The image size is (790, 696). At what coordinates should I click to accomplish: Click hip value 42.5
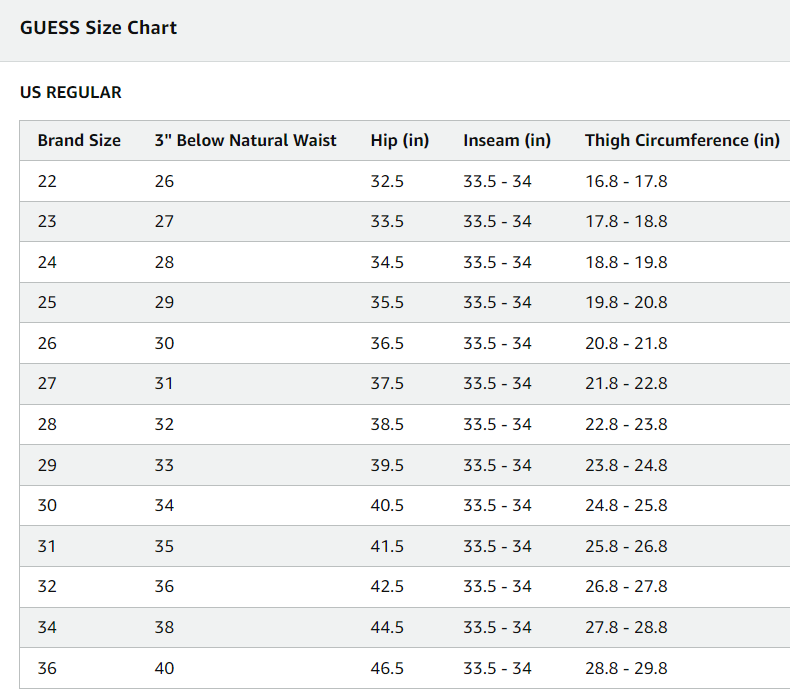click(387, 587)
